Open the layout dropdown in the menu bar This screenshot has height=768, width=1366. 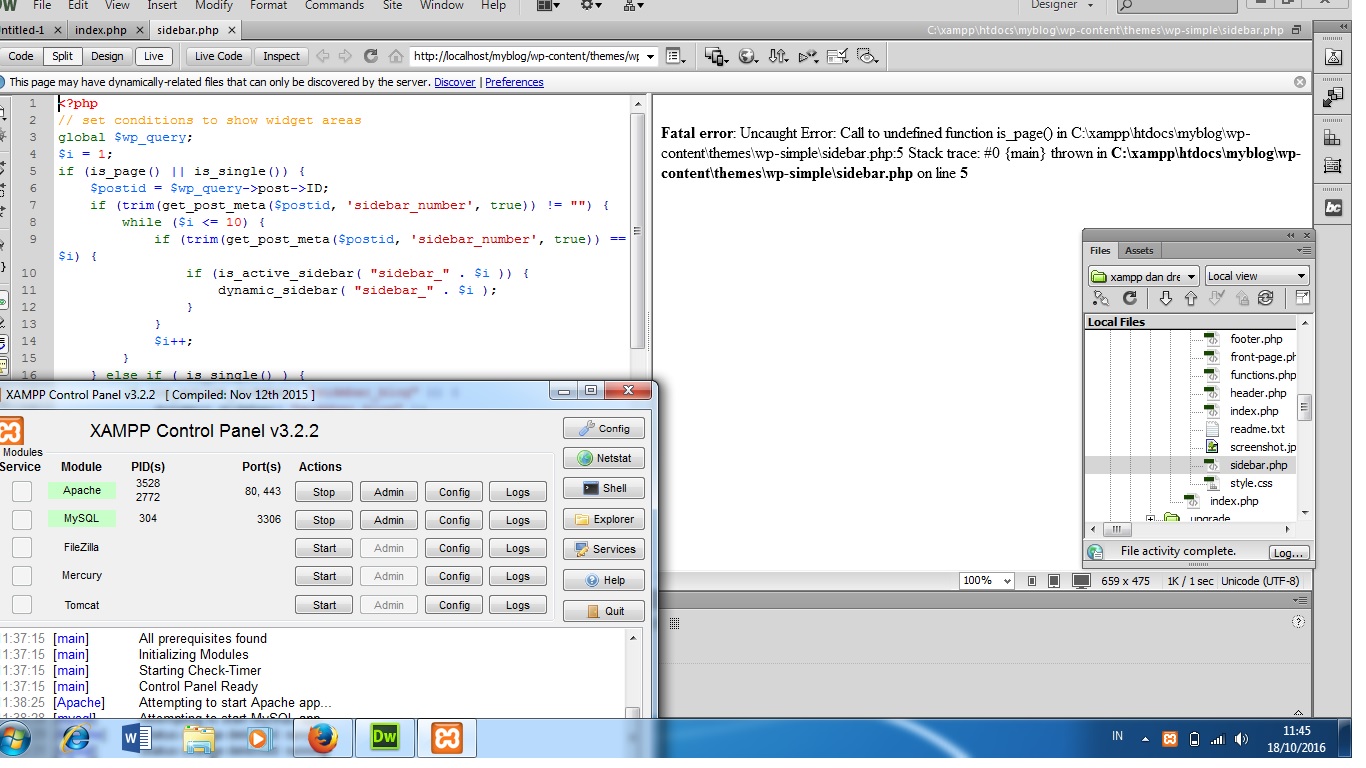[548, 5]
